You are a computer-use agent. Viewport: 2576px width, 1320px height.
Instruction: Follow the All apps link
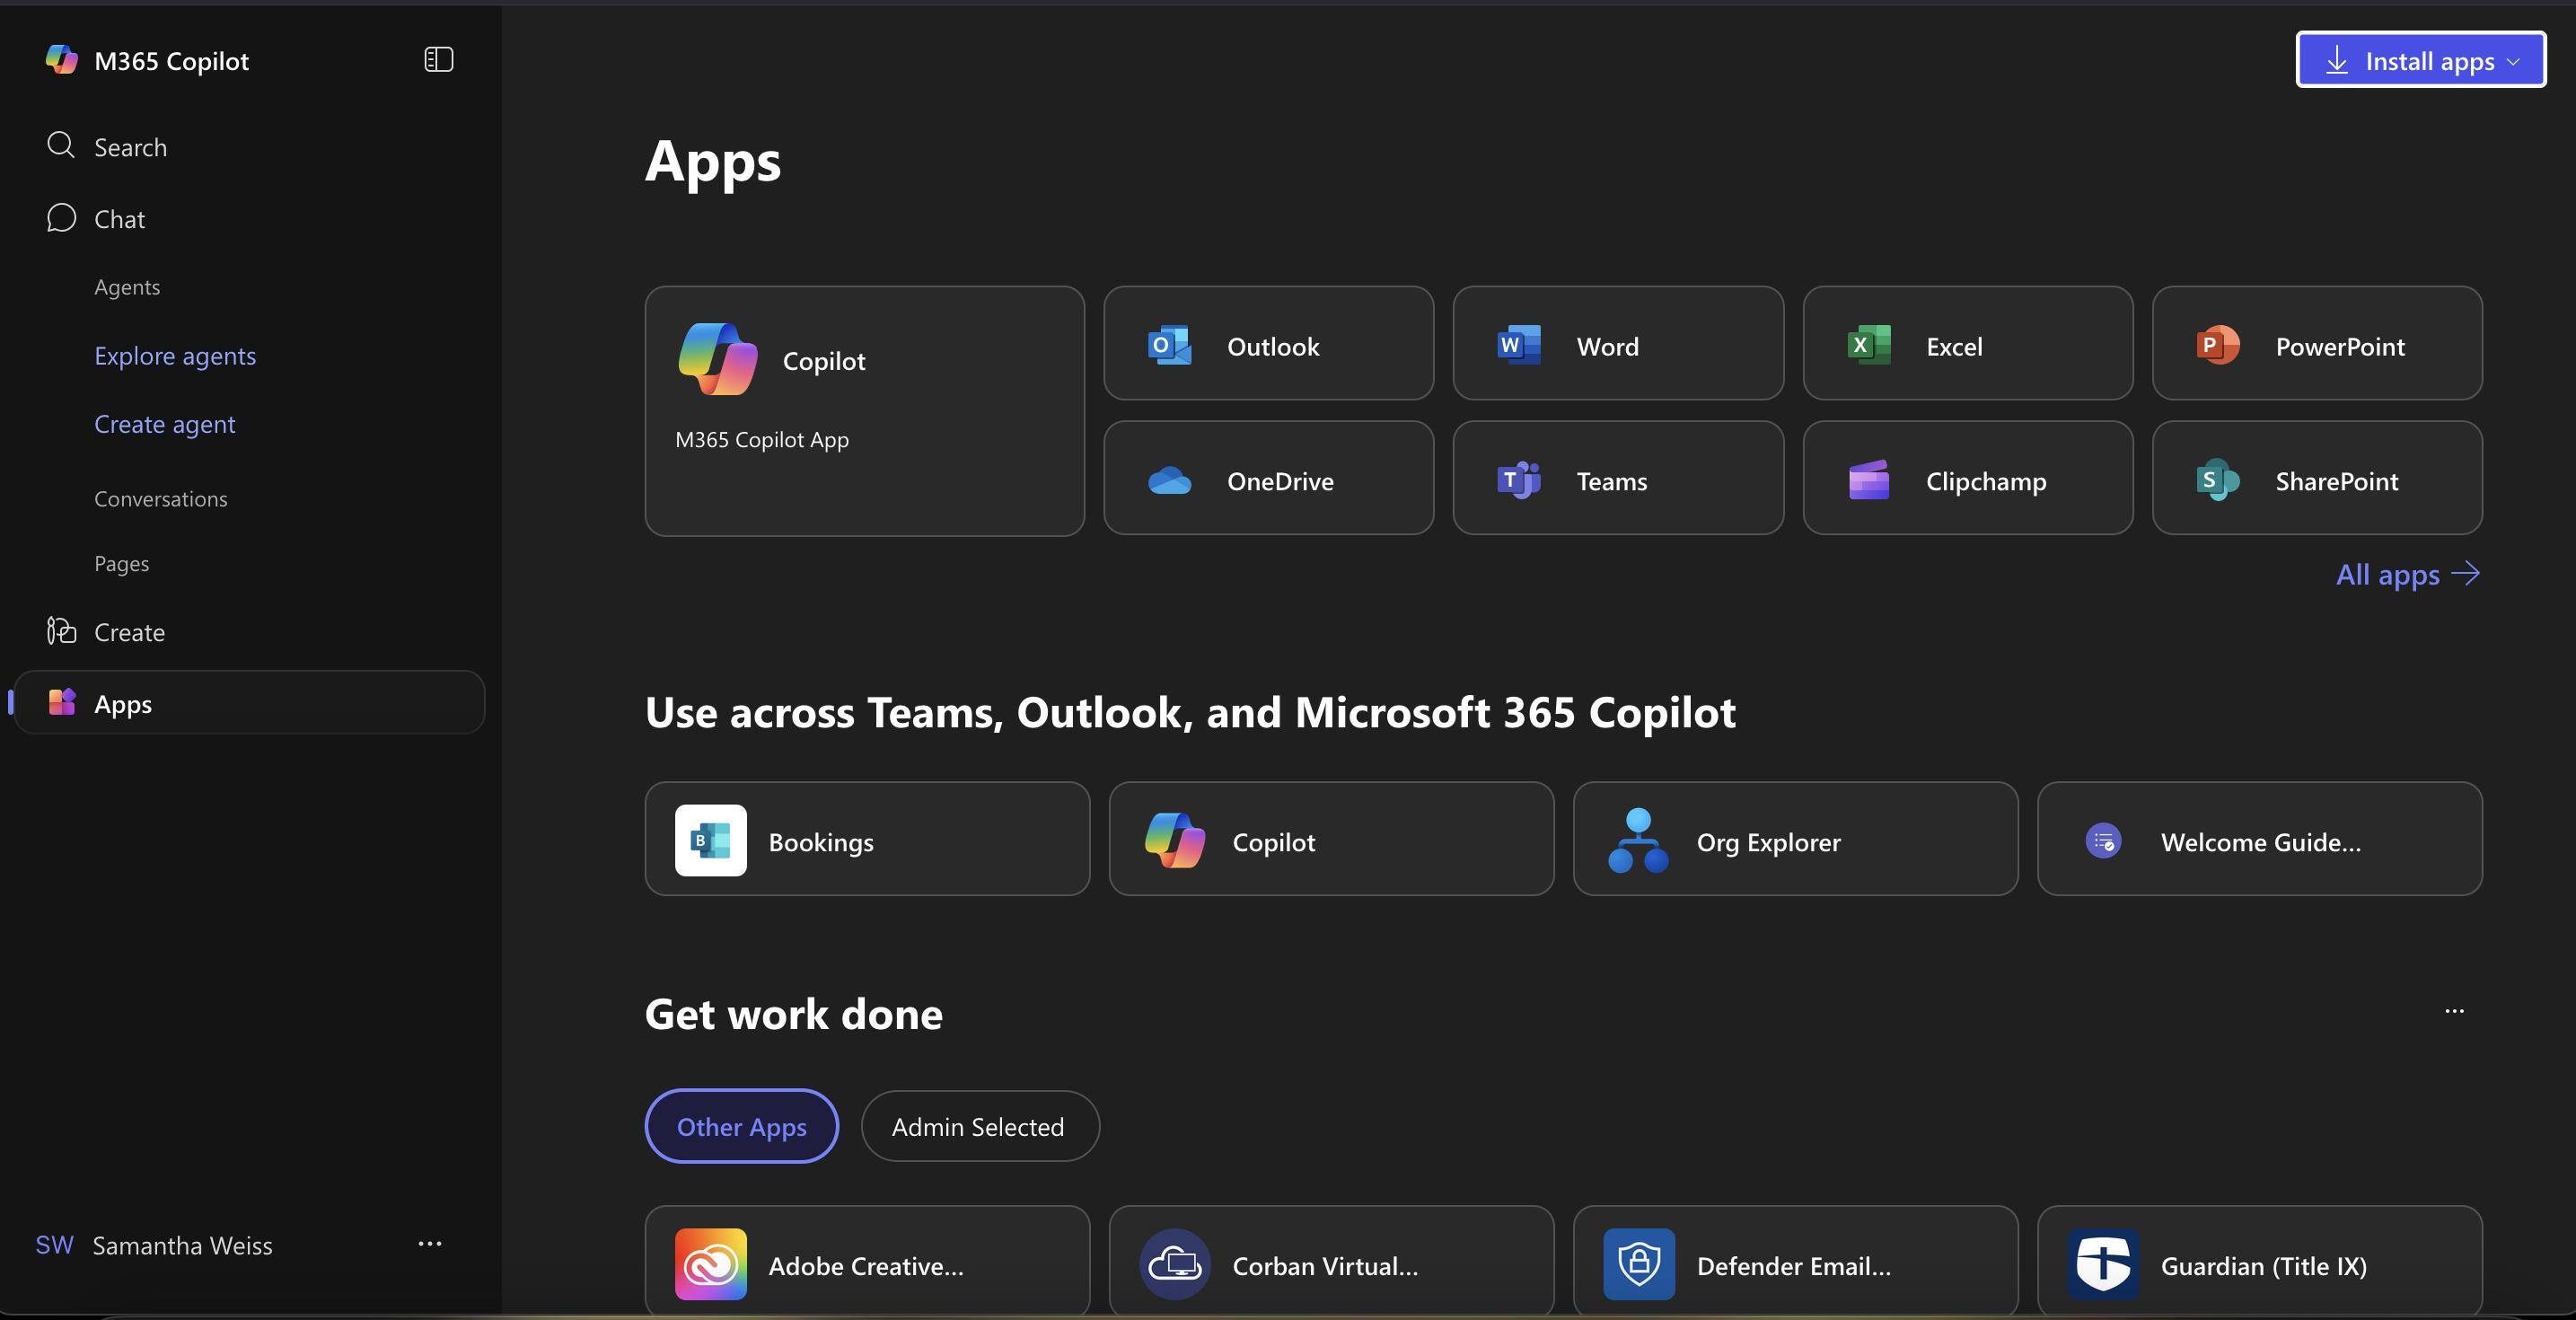tap(2406, 574)
